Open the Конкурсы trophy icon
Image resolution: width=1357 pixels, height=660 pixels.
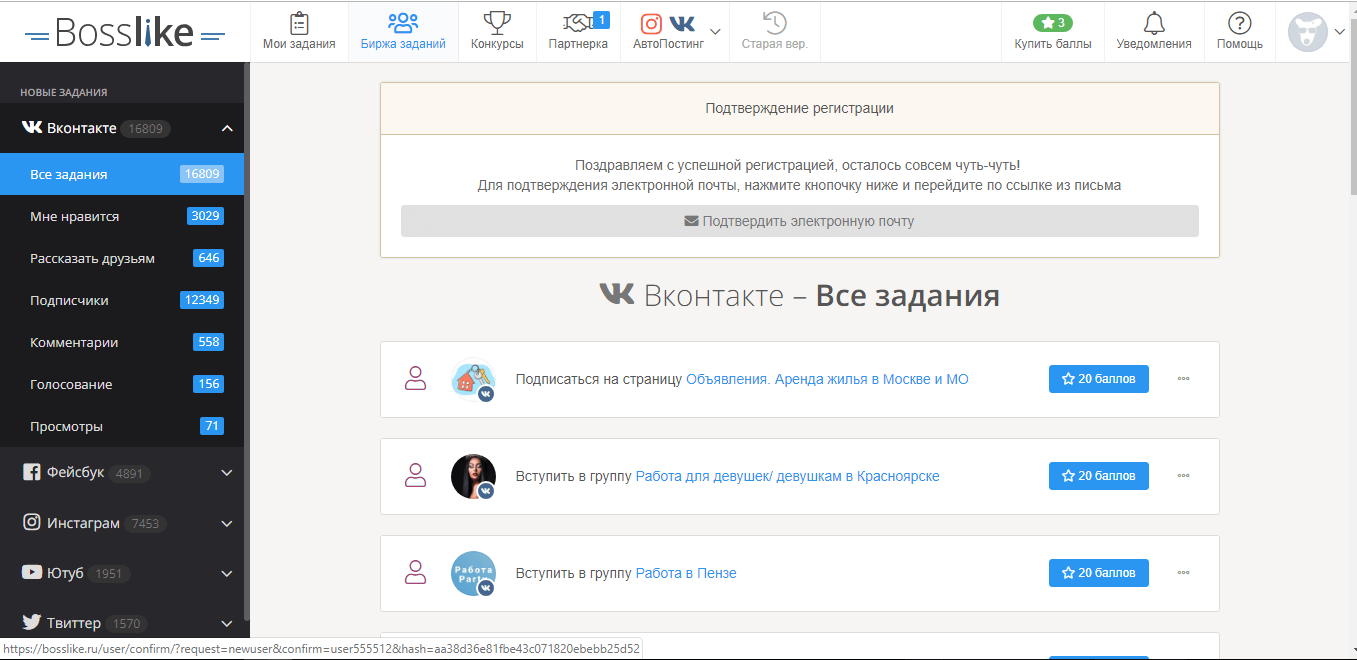[x=497, y=23]
